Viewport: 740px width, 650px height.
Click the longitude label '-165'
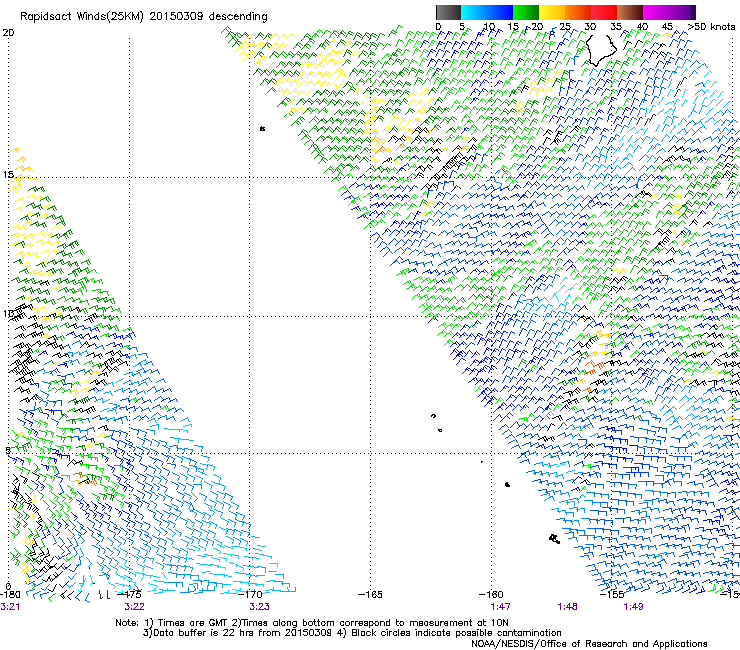[371, 595]
